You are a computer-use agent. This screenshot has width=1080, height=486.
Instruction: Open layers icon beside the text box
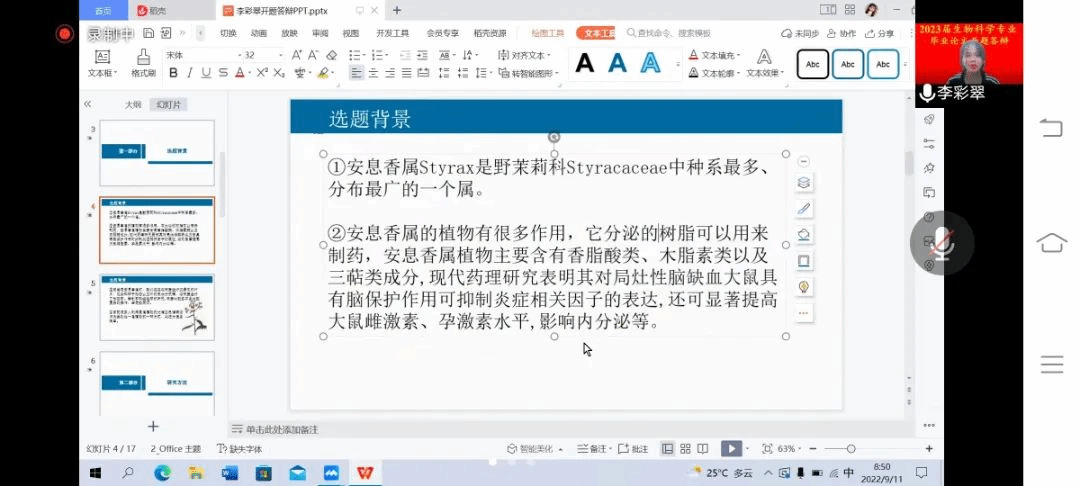[803, 183]
